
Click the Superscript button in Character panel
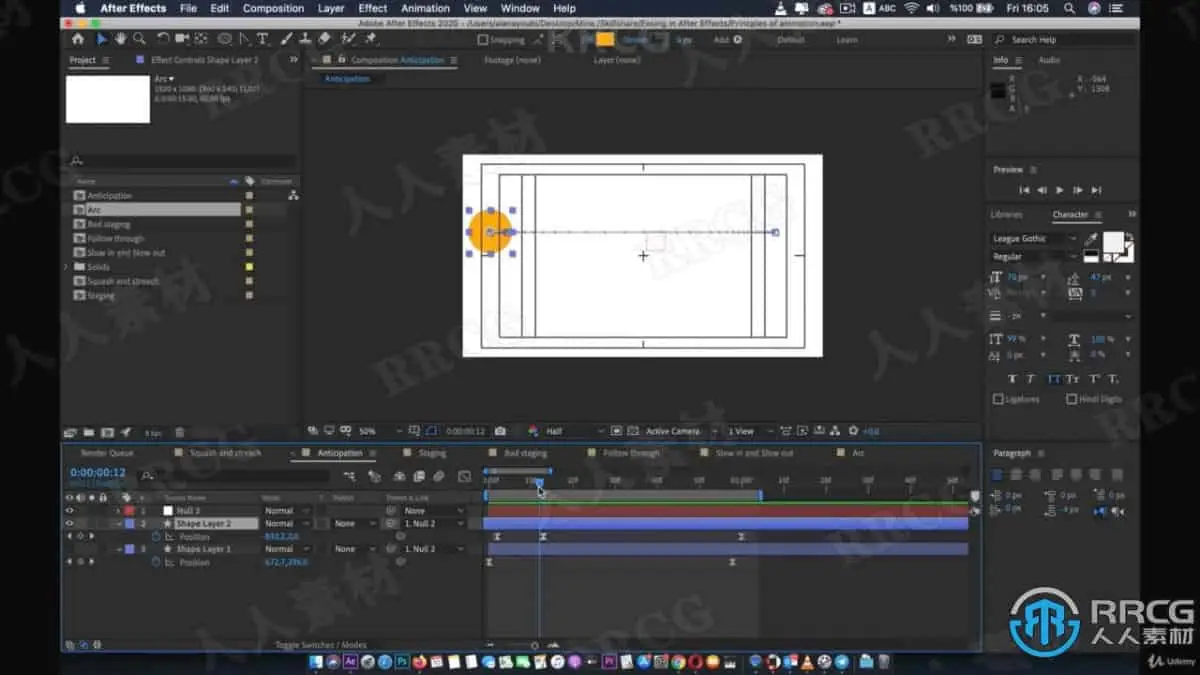(x=1096, y=379)
